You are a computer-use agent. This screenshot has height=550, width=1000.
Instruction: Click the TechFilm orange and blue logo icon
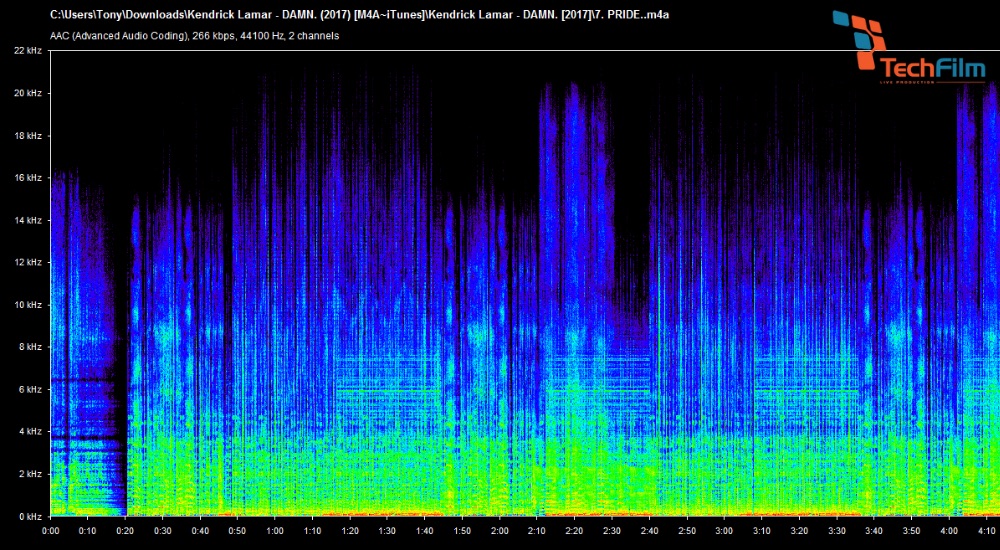(859, 40)
